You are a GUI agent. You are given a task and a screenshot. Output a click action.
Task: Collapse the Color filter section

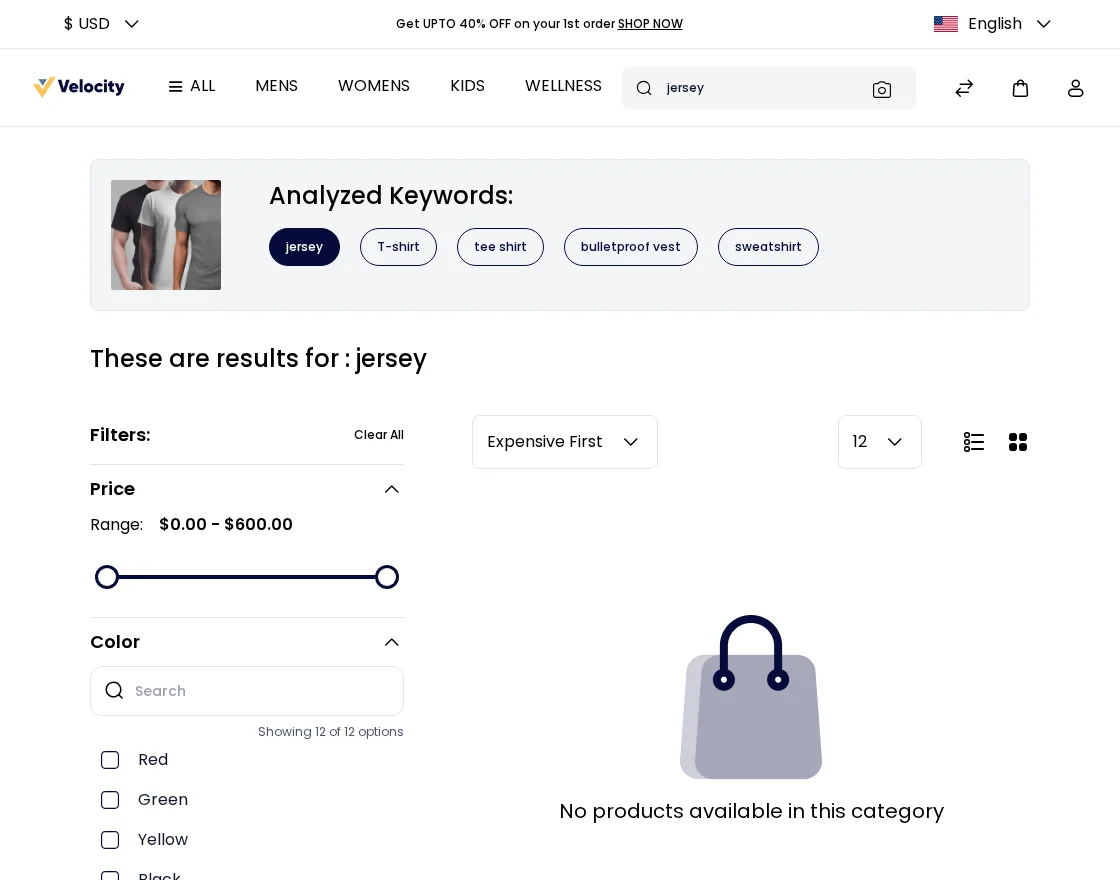coord(391,642)
